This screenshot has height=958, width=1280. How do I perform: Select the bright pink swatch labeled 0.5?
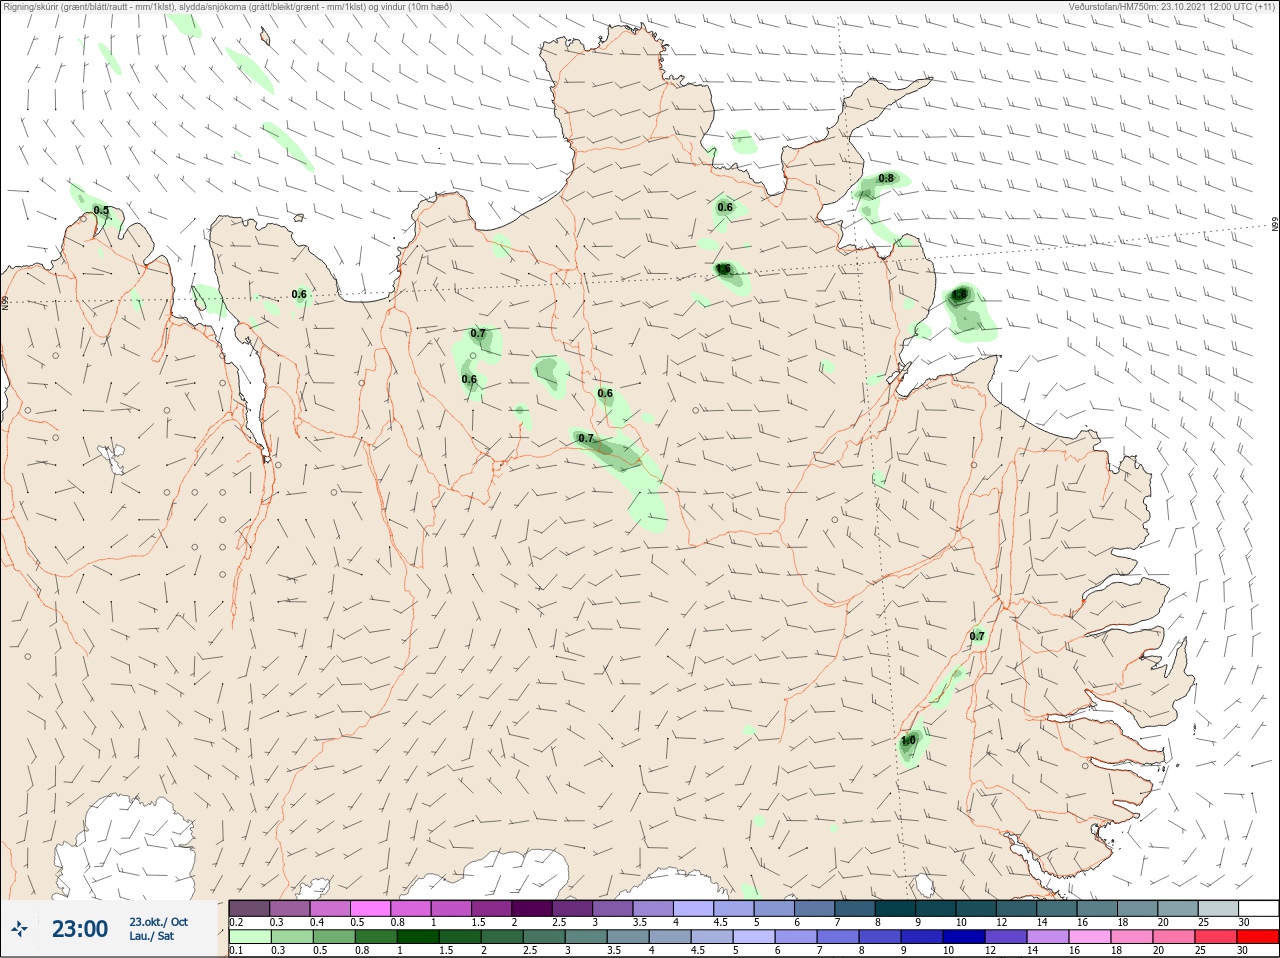coord(370,908)
